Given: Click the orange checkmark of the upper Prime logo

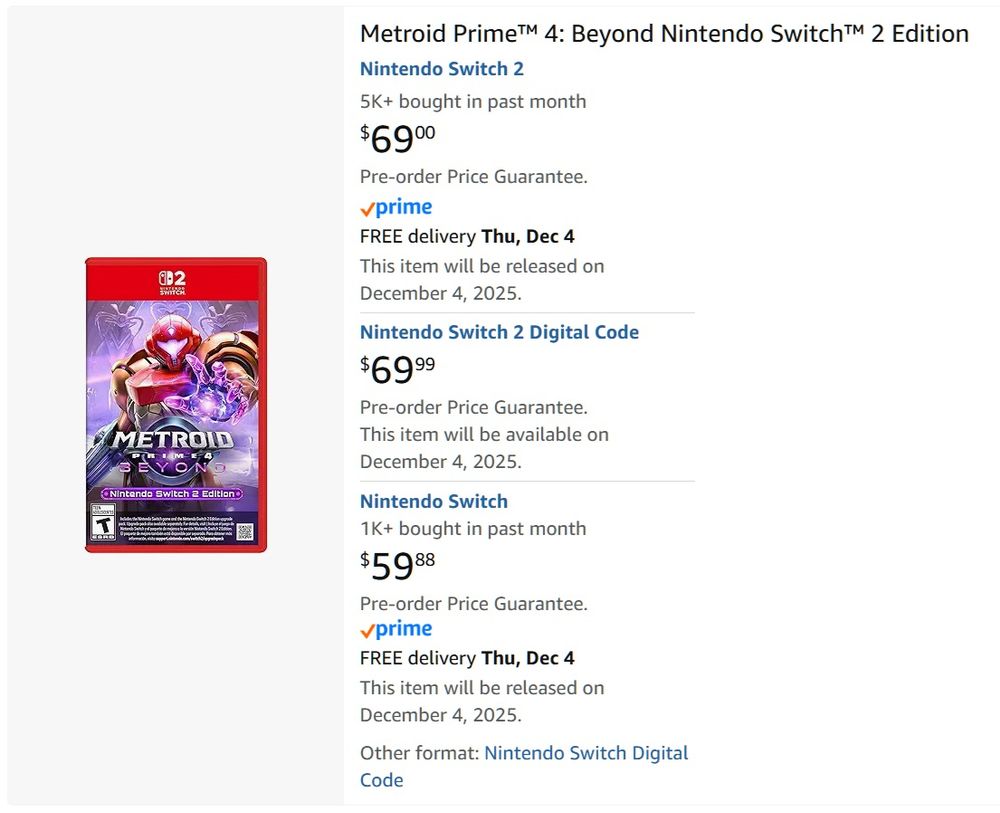Looking at the screenshot, I should click(x=367, y=208).
